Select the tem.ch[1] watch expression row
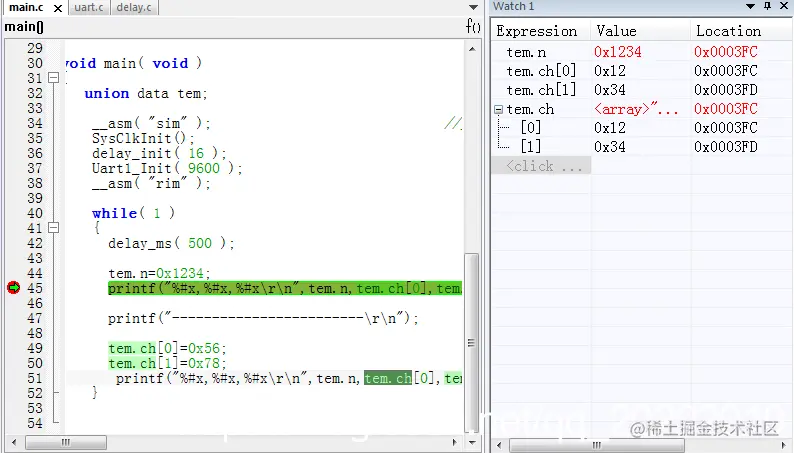The image size is (794, 453). pyautogui.click(x=541, y=90)
